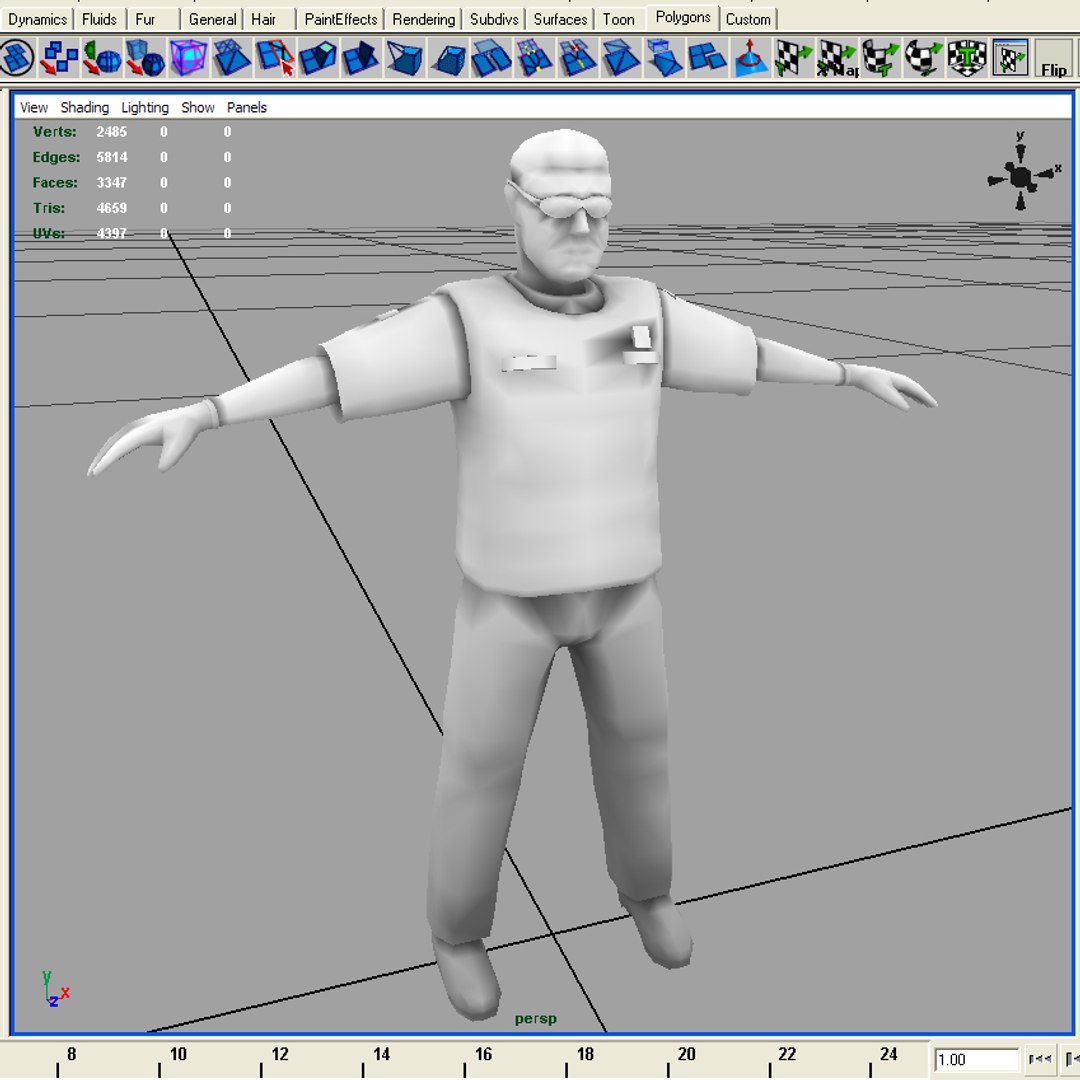Open the Lighting panel menu

145,107
